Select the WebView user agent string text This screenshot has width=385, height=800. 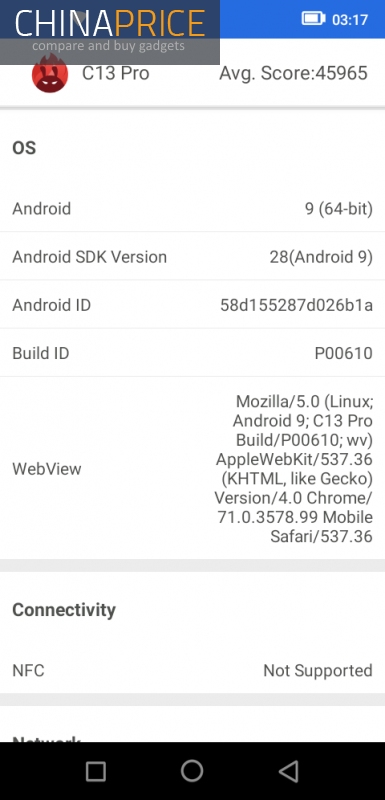[294, 469]
